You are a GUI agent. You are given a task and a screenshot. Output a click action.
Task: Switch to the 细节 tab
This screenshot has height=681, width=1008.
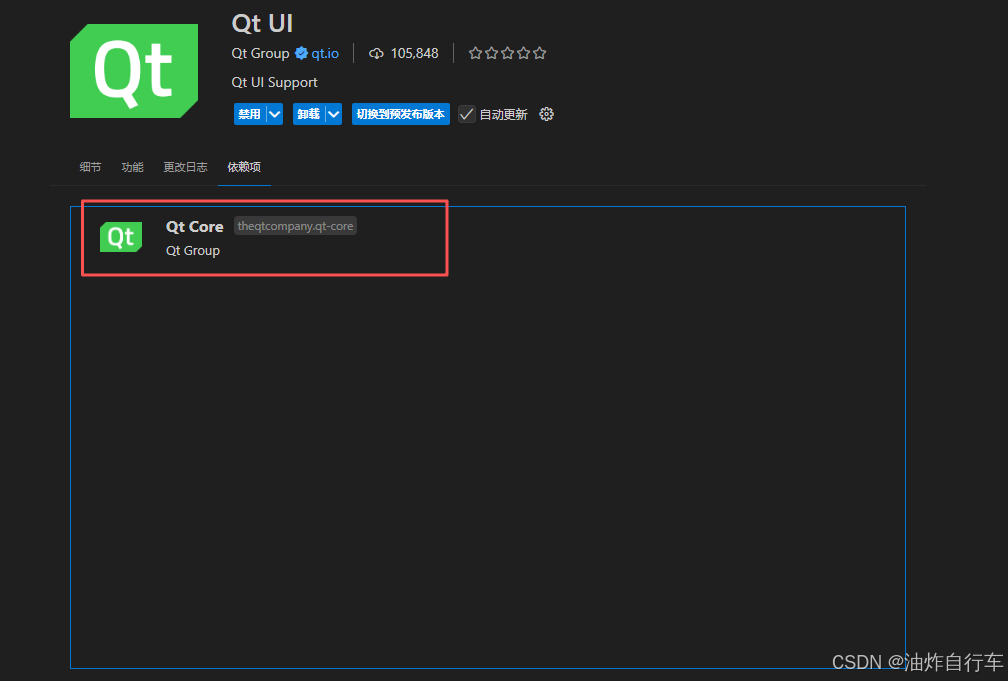[90, 167]
